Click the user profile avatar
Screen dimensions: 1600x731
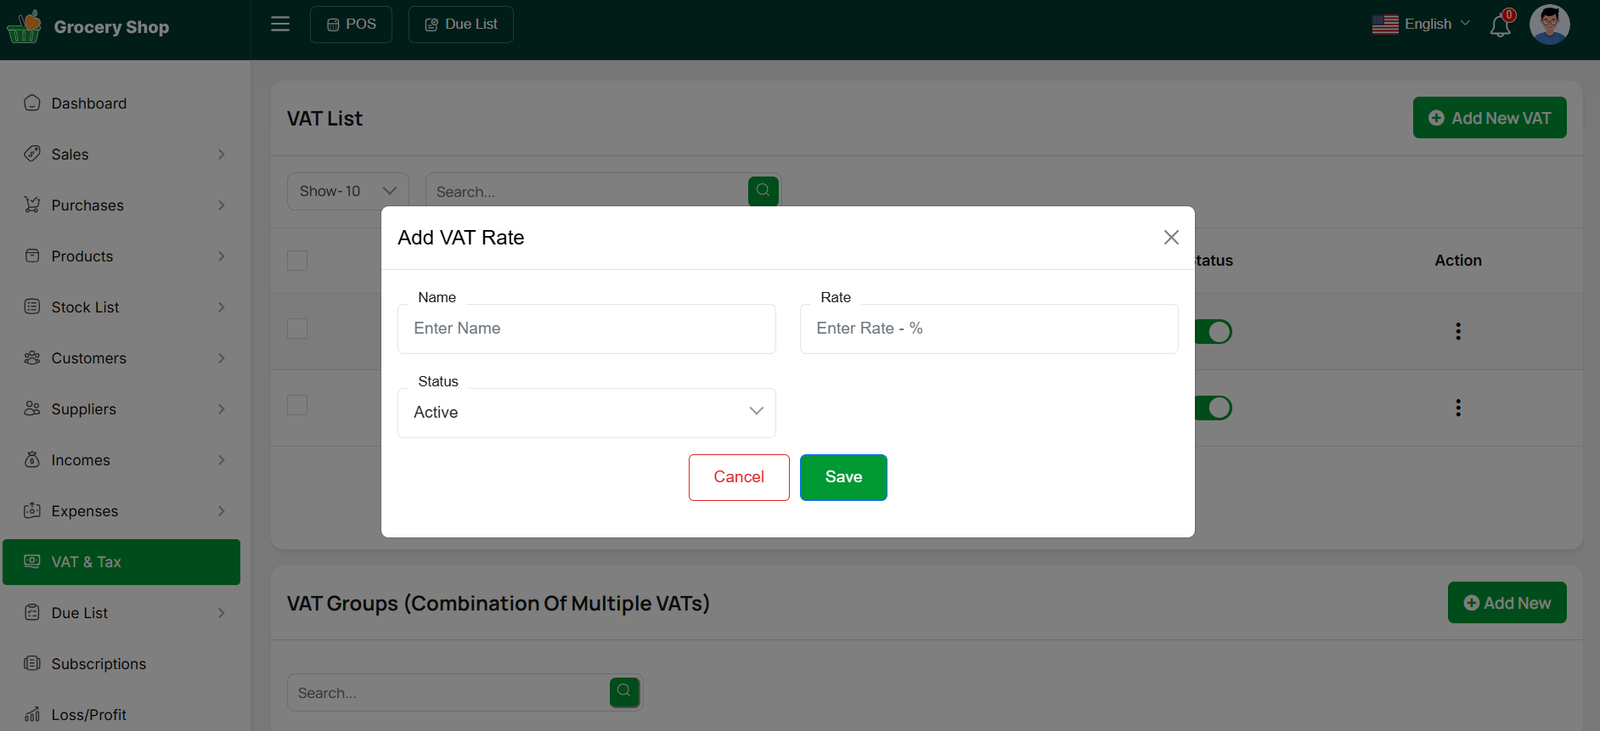pyautogui.click(x=1549, y=25)
